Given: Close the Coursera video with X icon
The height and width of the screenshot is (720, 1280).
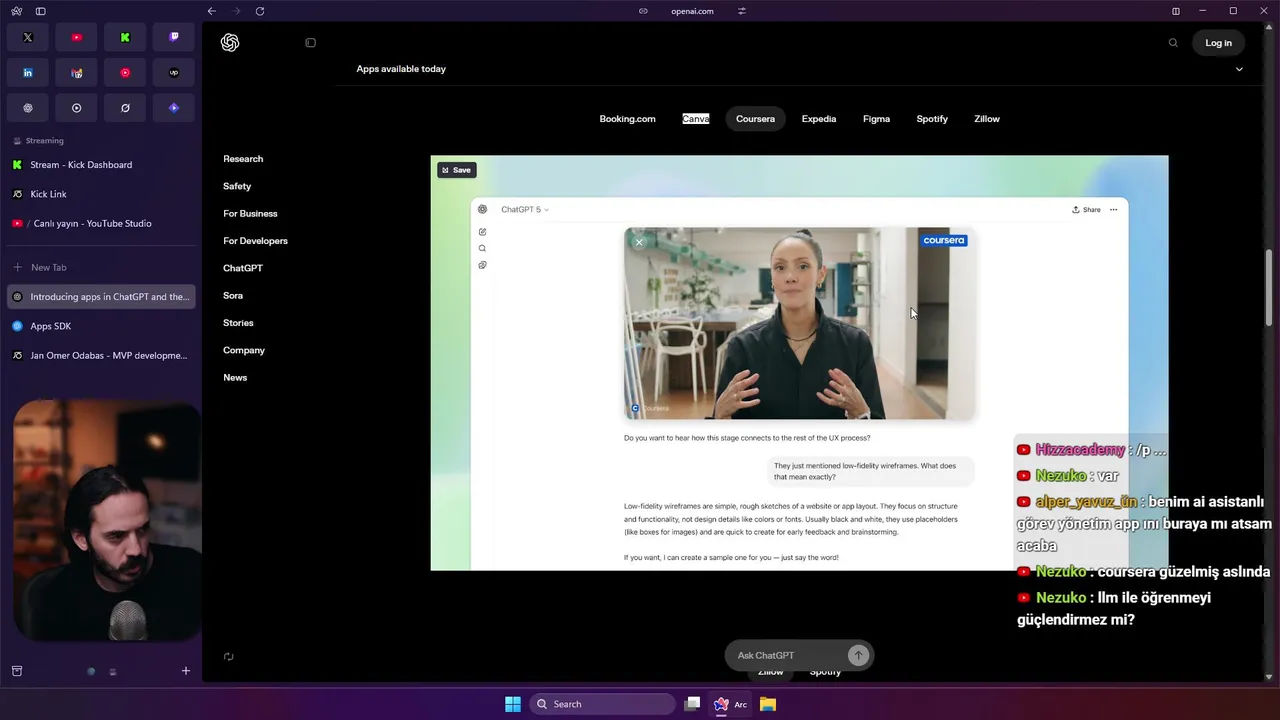Looking at the screenshot, I should (639, 242).
